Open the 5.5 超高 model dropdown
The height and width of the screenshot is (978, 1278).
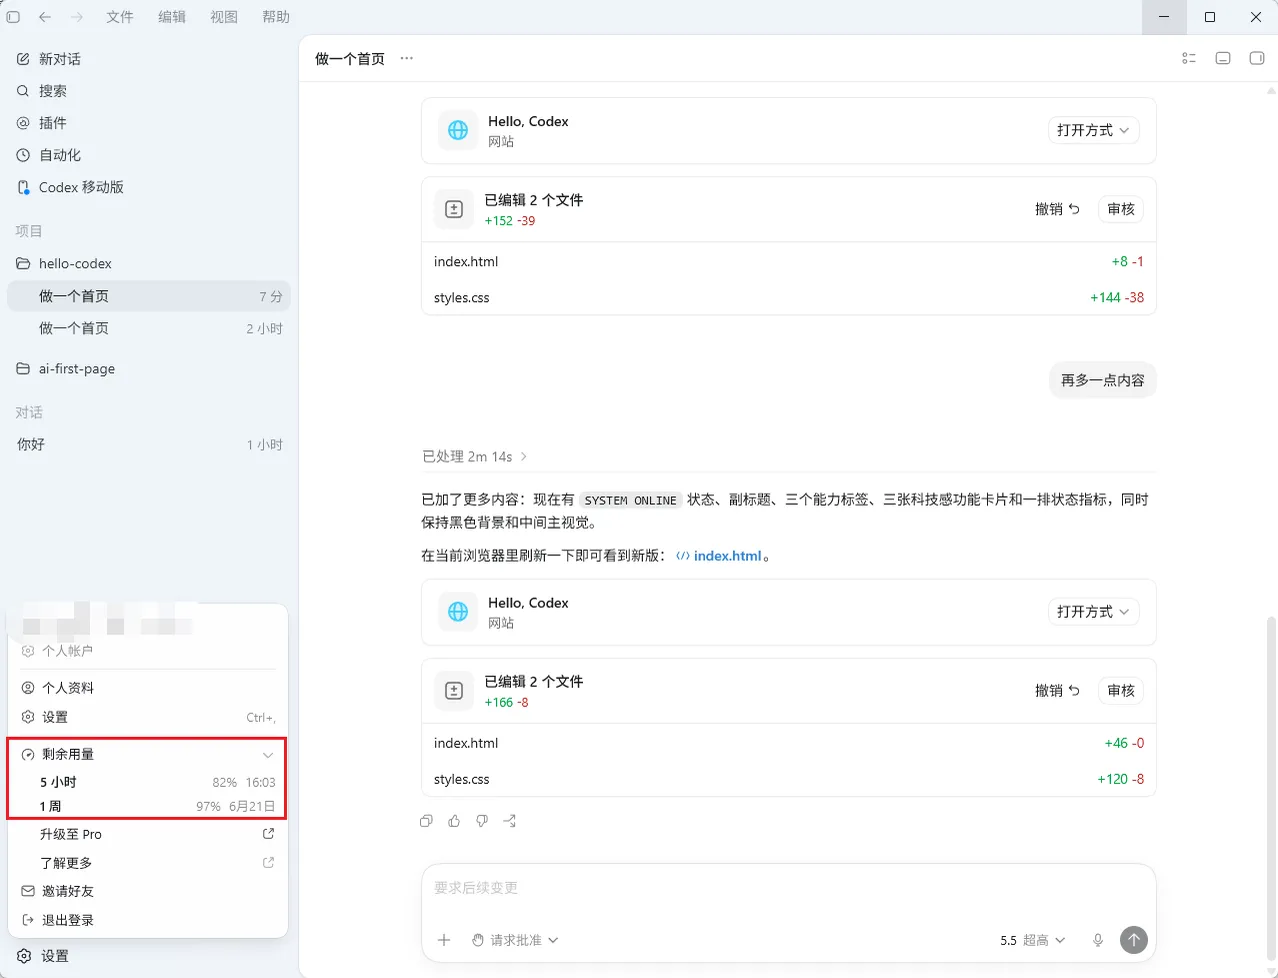pos(1033,940)
